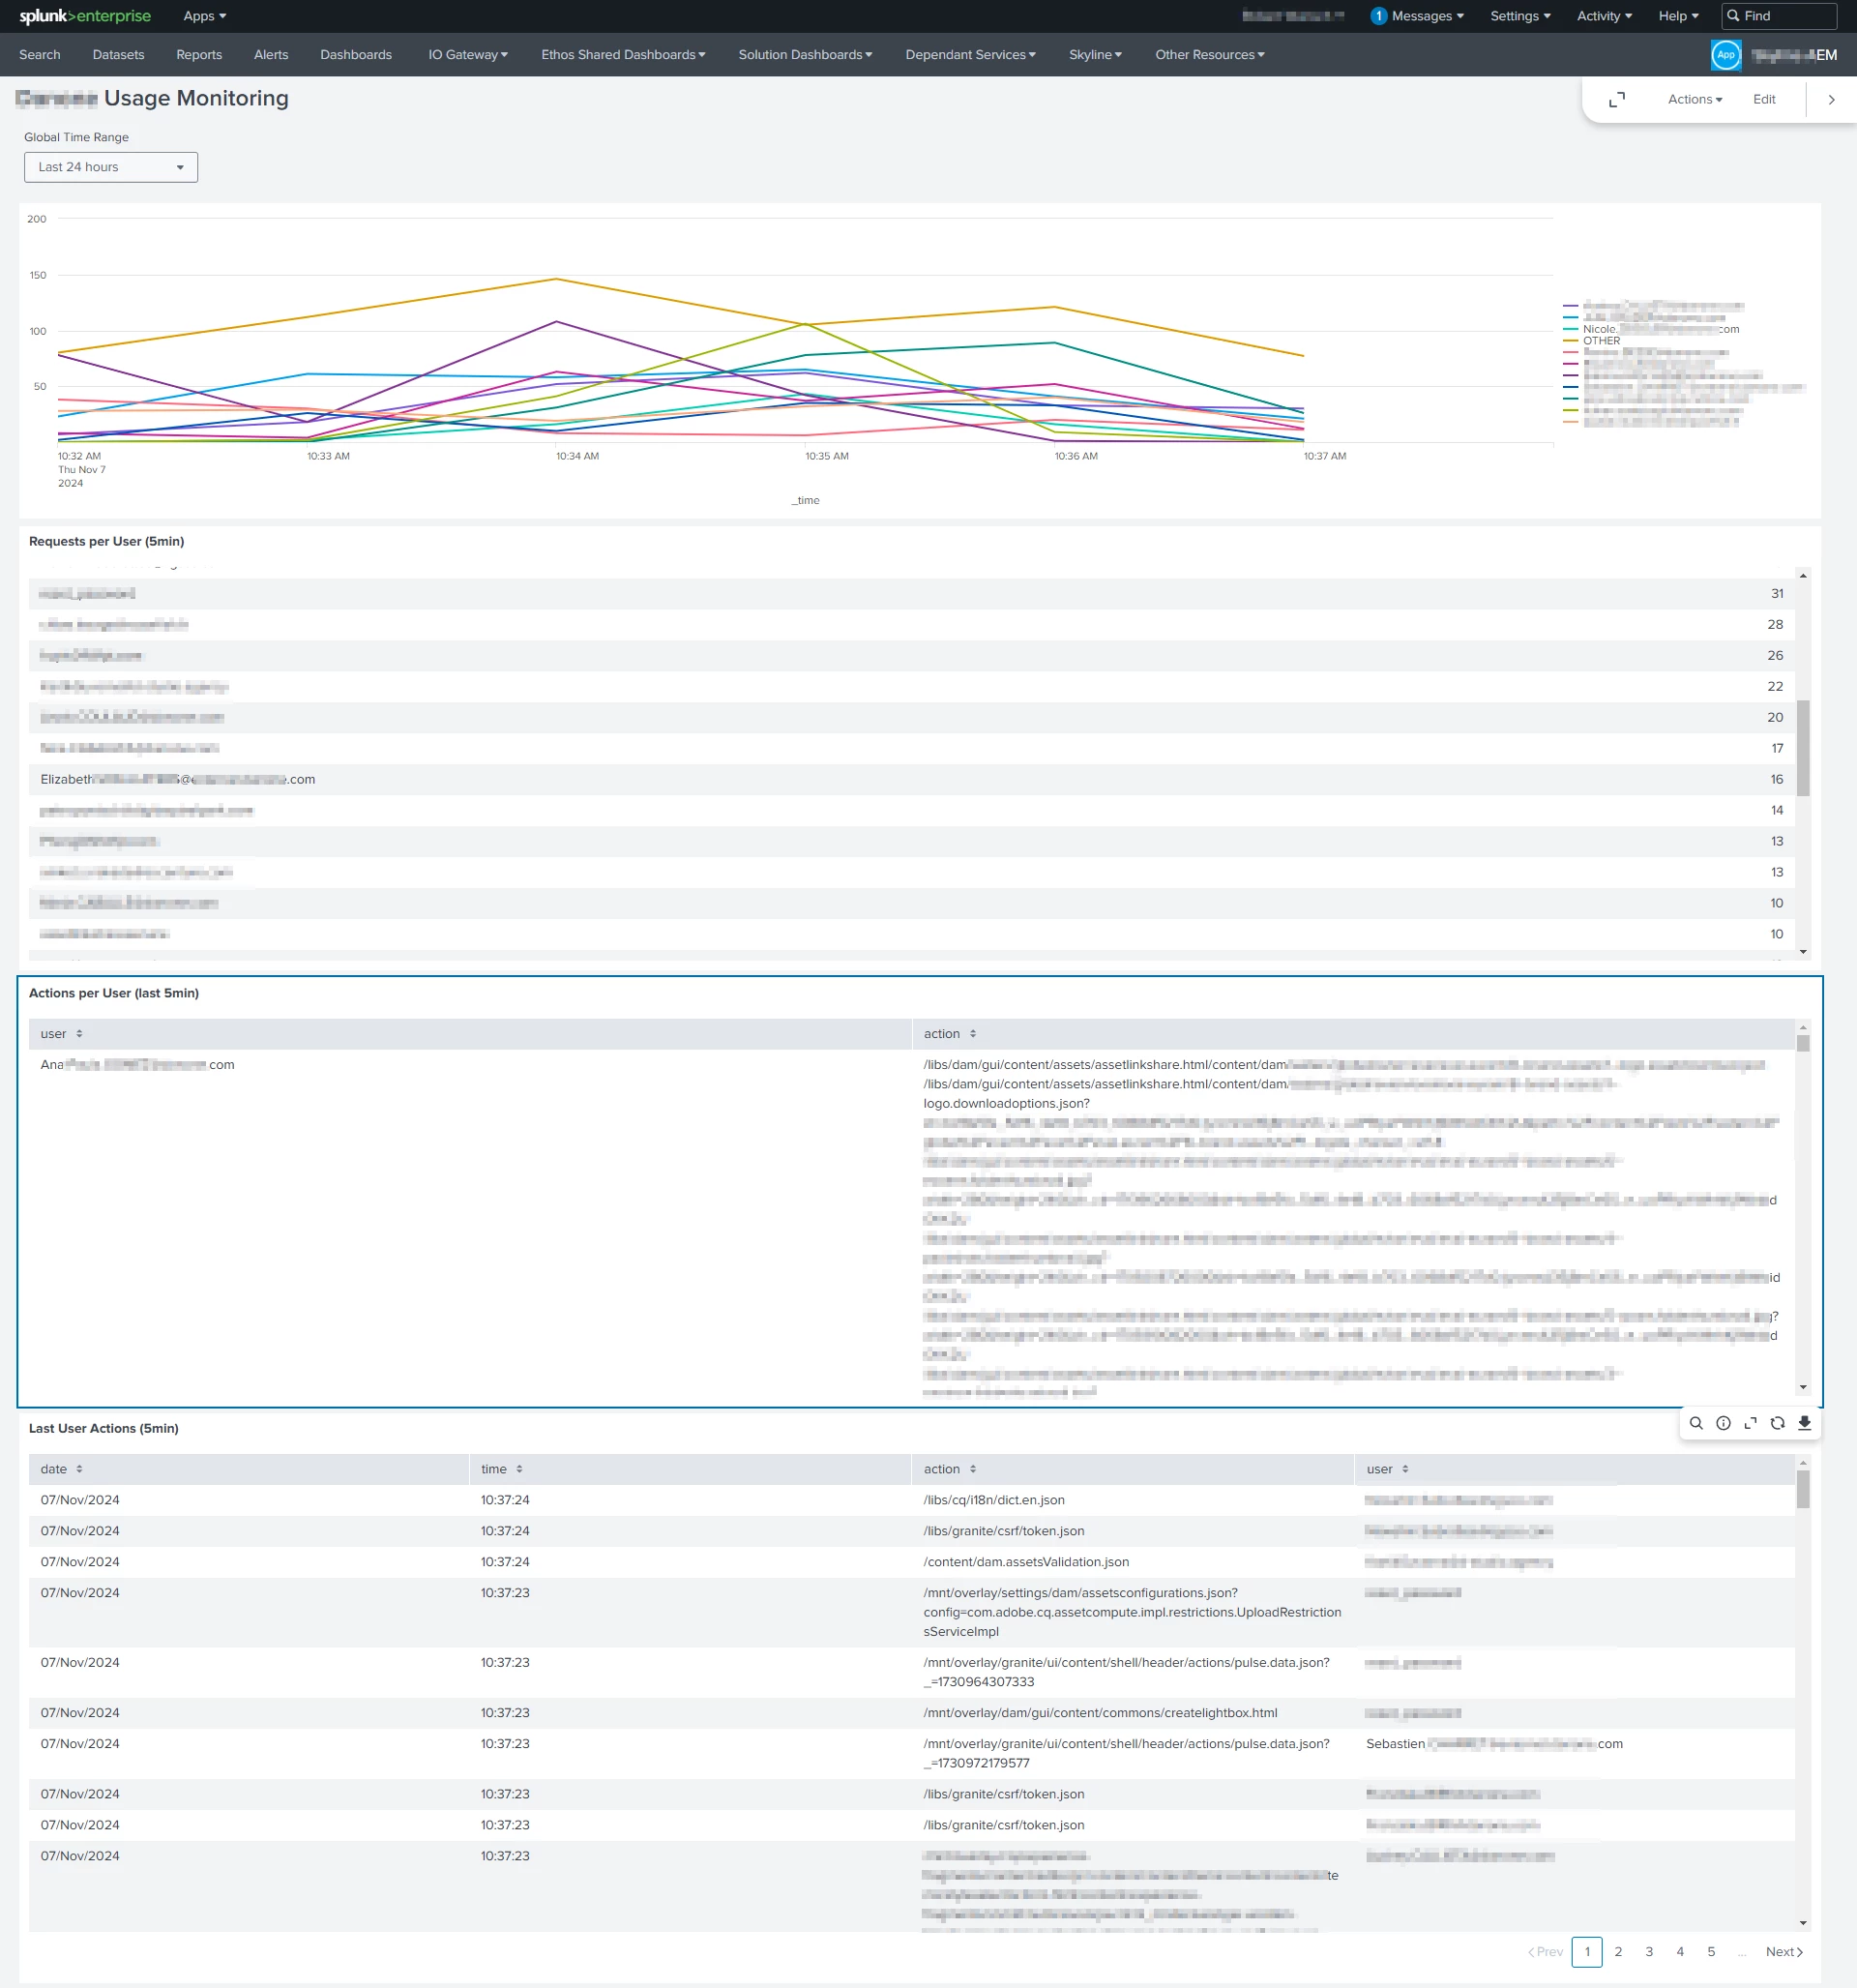Image resolution: width=1857 pixels, height=1988 pixels.
Task: Toggle OTHER series in chart legend
Action: 1600,341
